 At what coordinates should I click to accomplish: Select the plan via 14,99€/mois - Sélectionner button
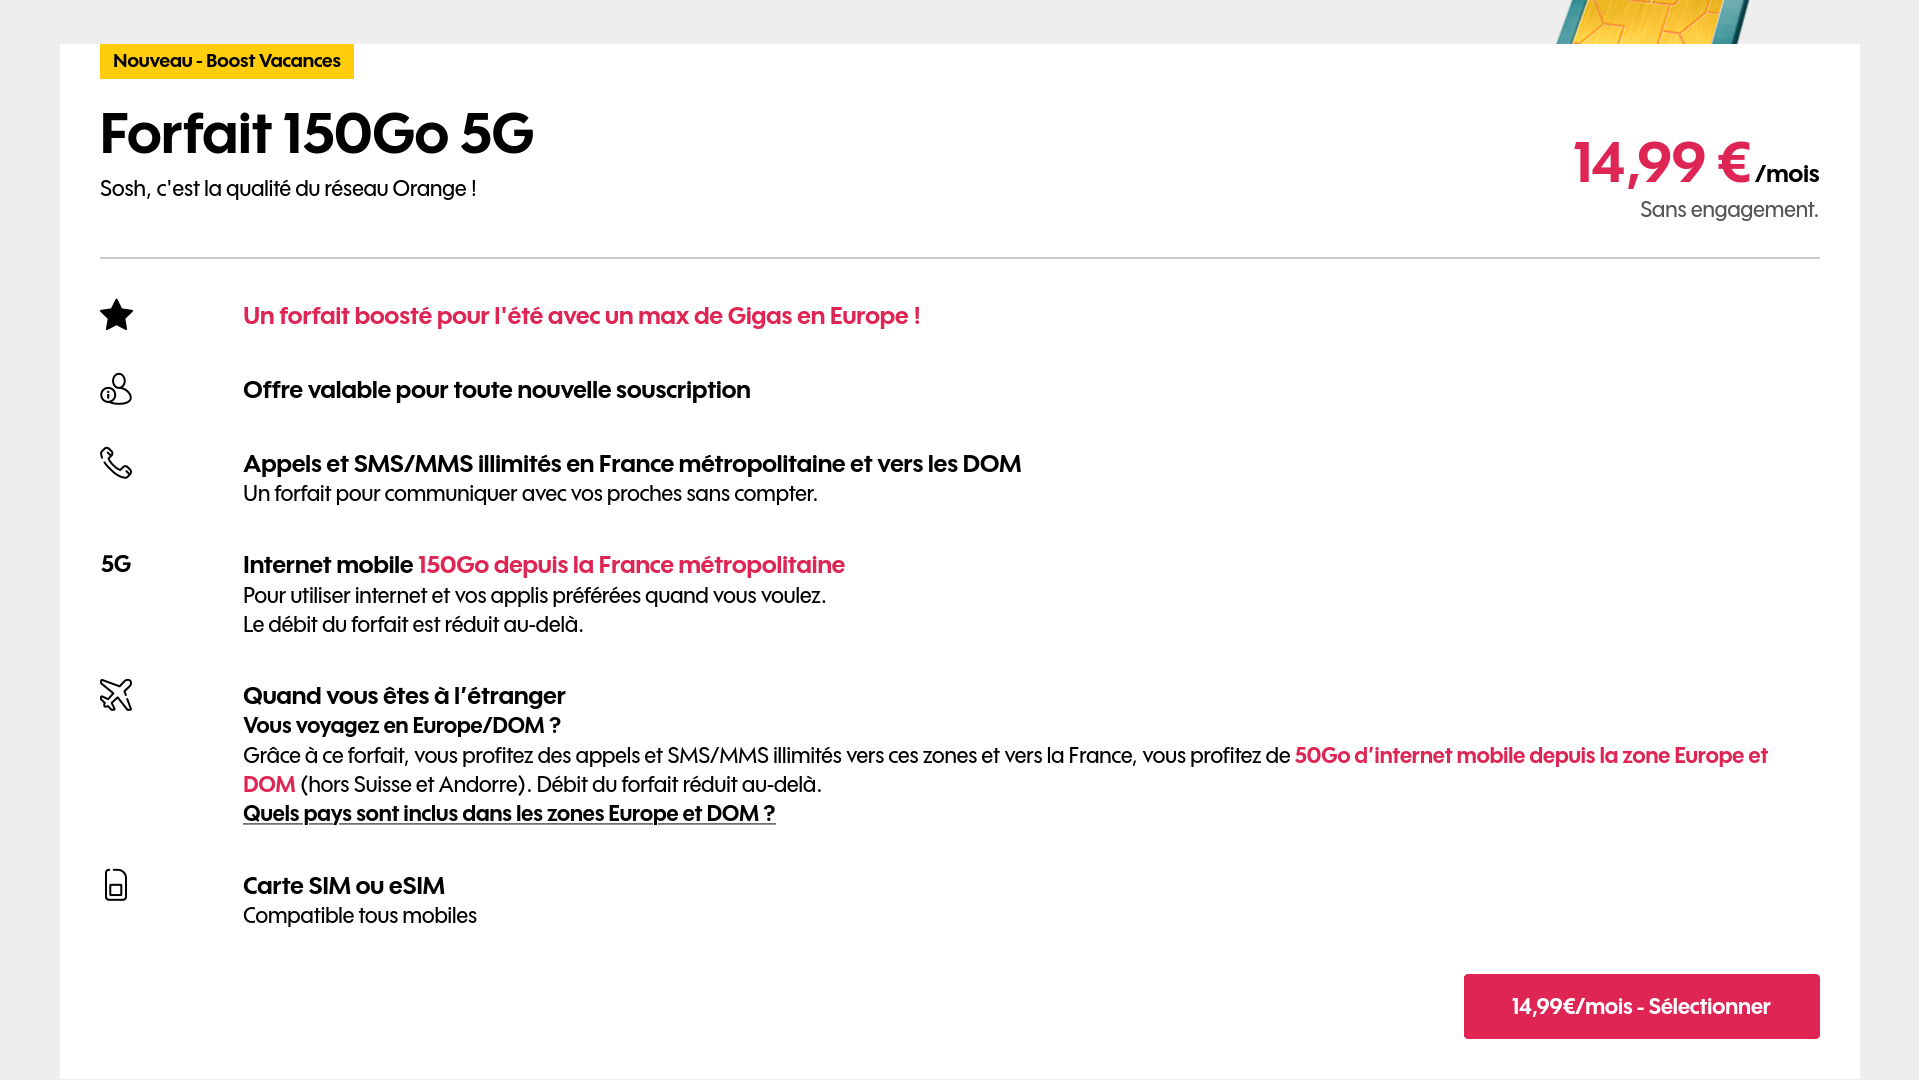click(1641, 1006)
